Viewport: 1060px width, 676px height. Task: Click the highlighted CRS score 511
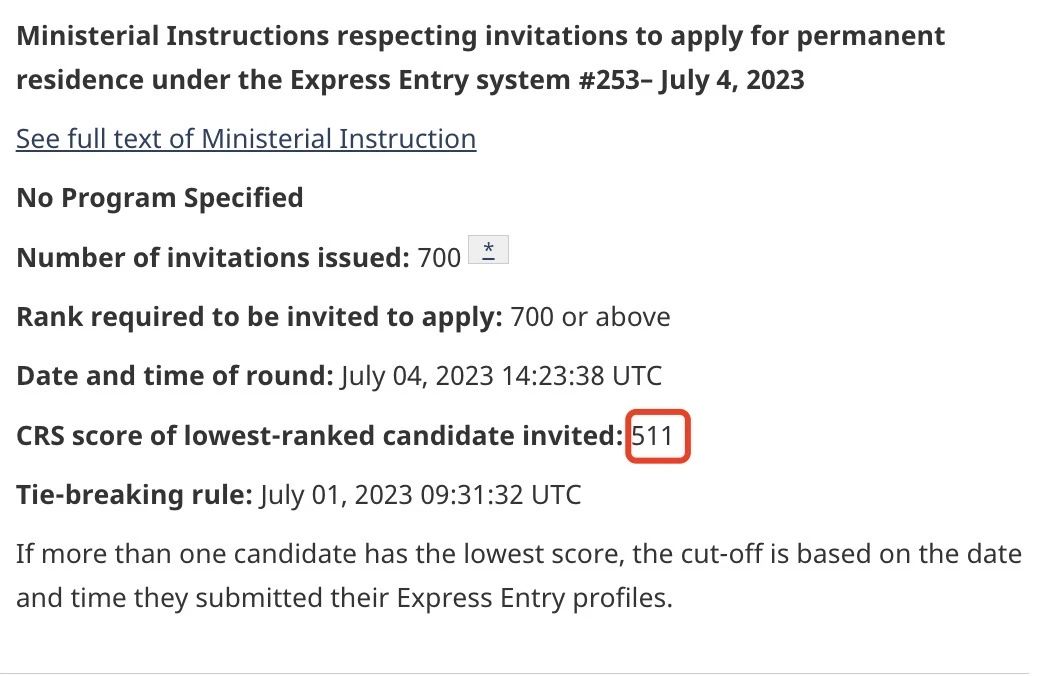652,435
